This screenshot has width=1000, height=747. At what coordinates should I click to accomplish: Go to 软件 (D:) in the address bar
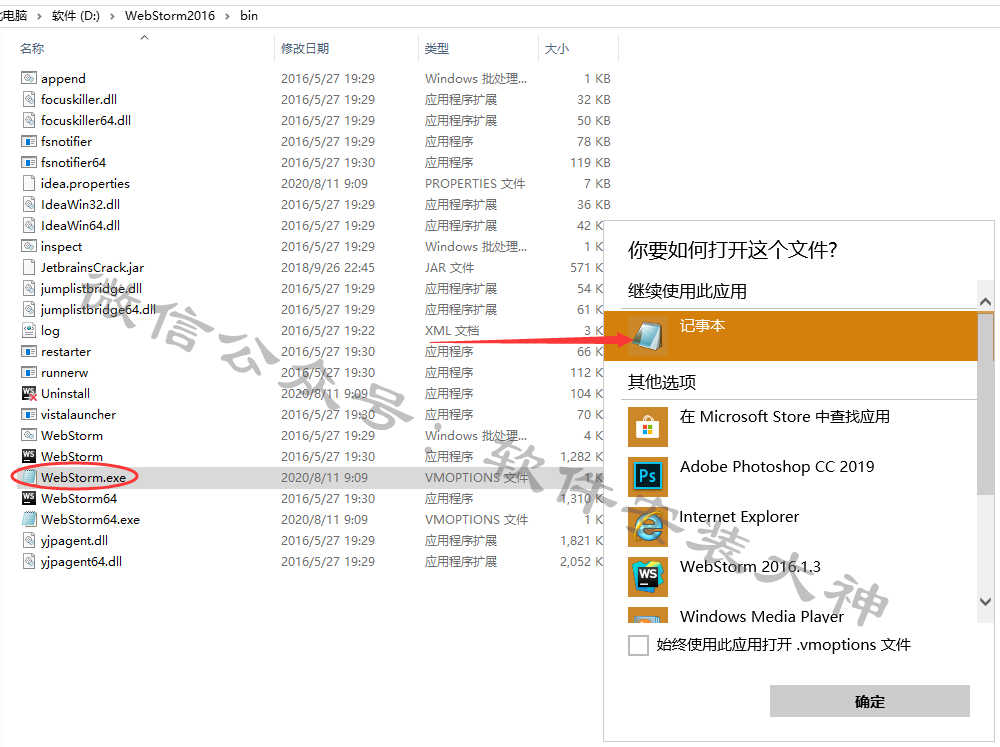pos(76,16)
